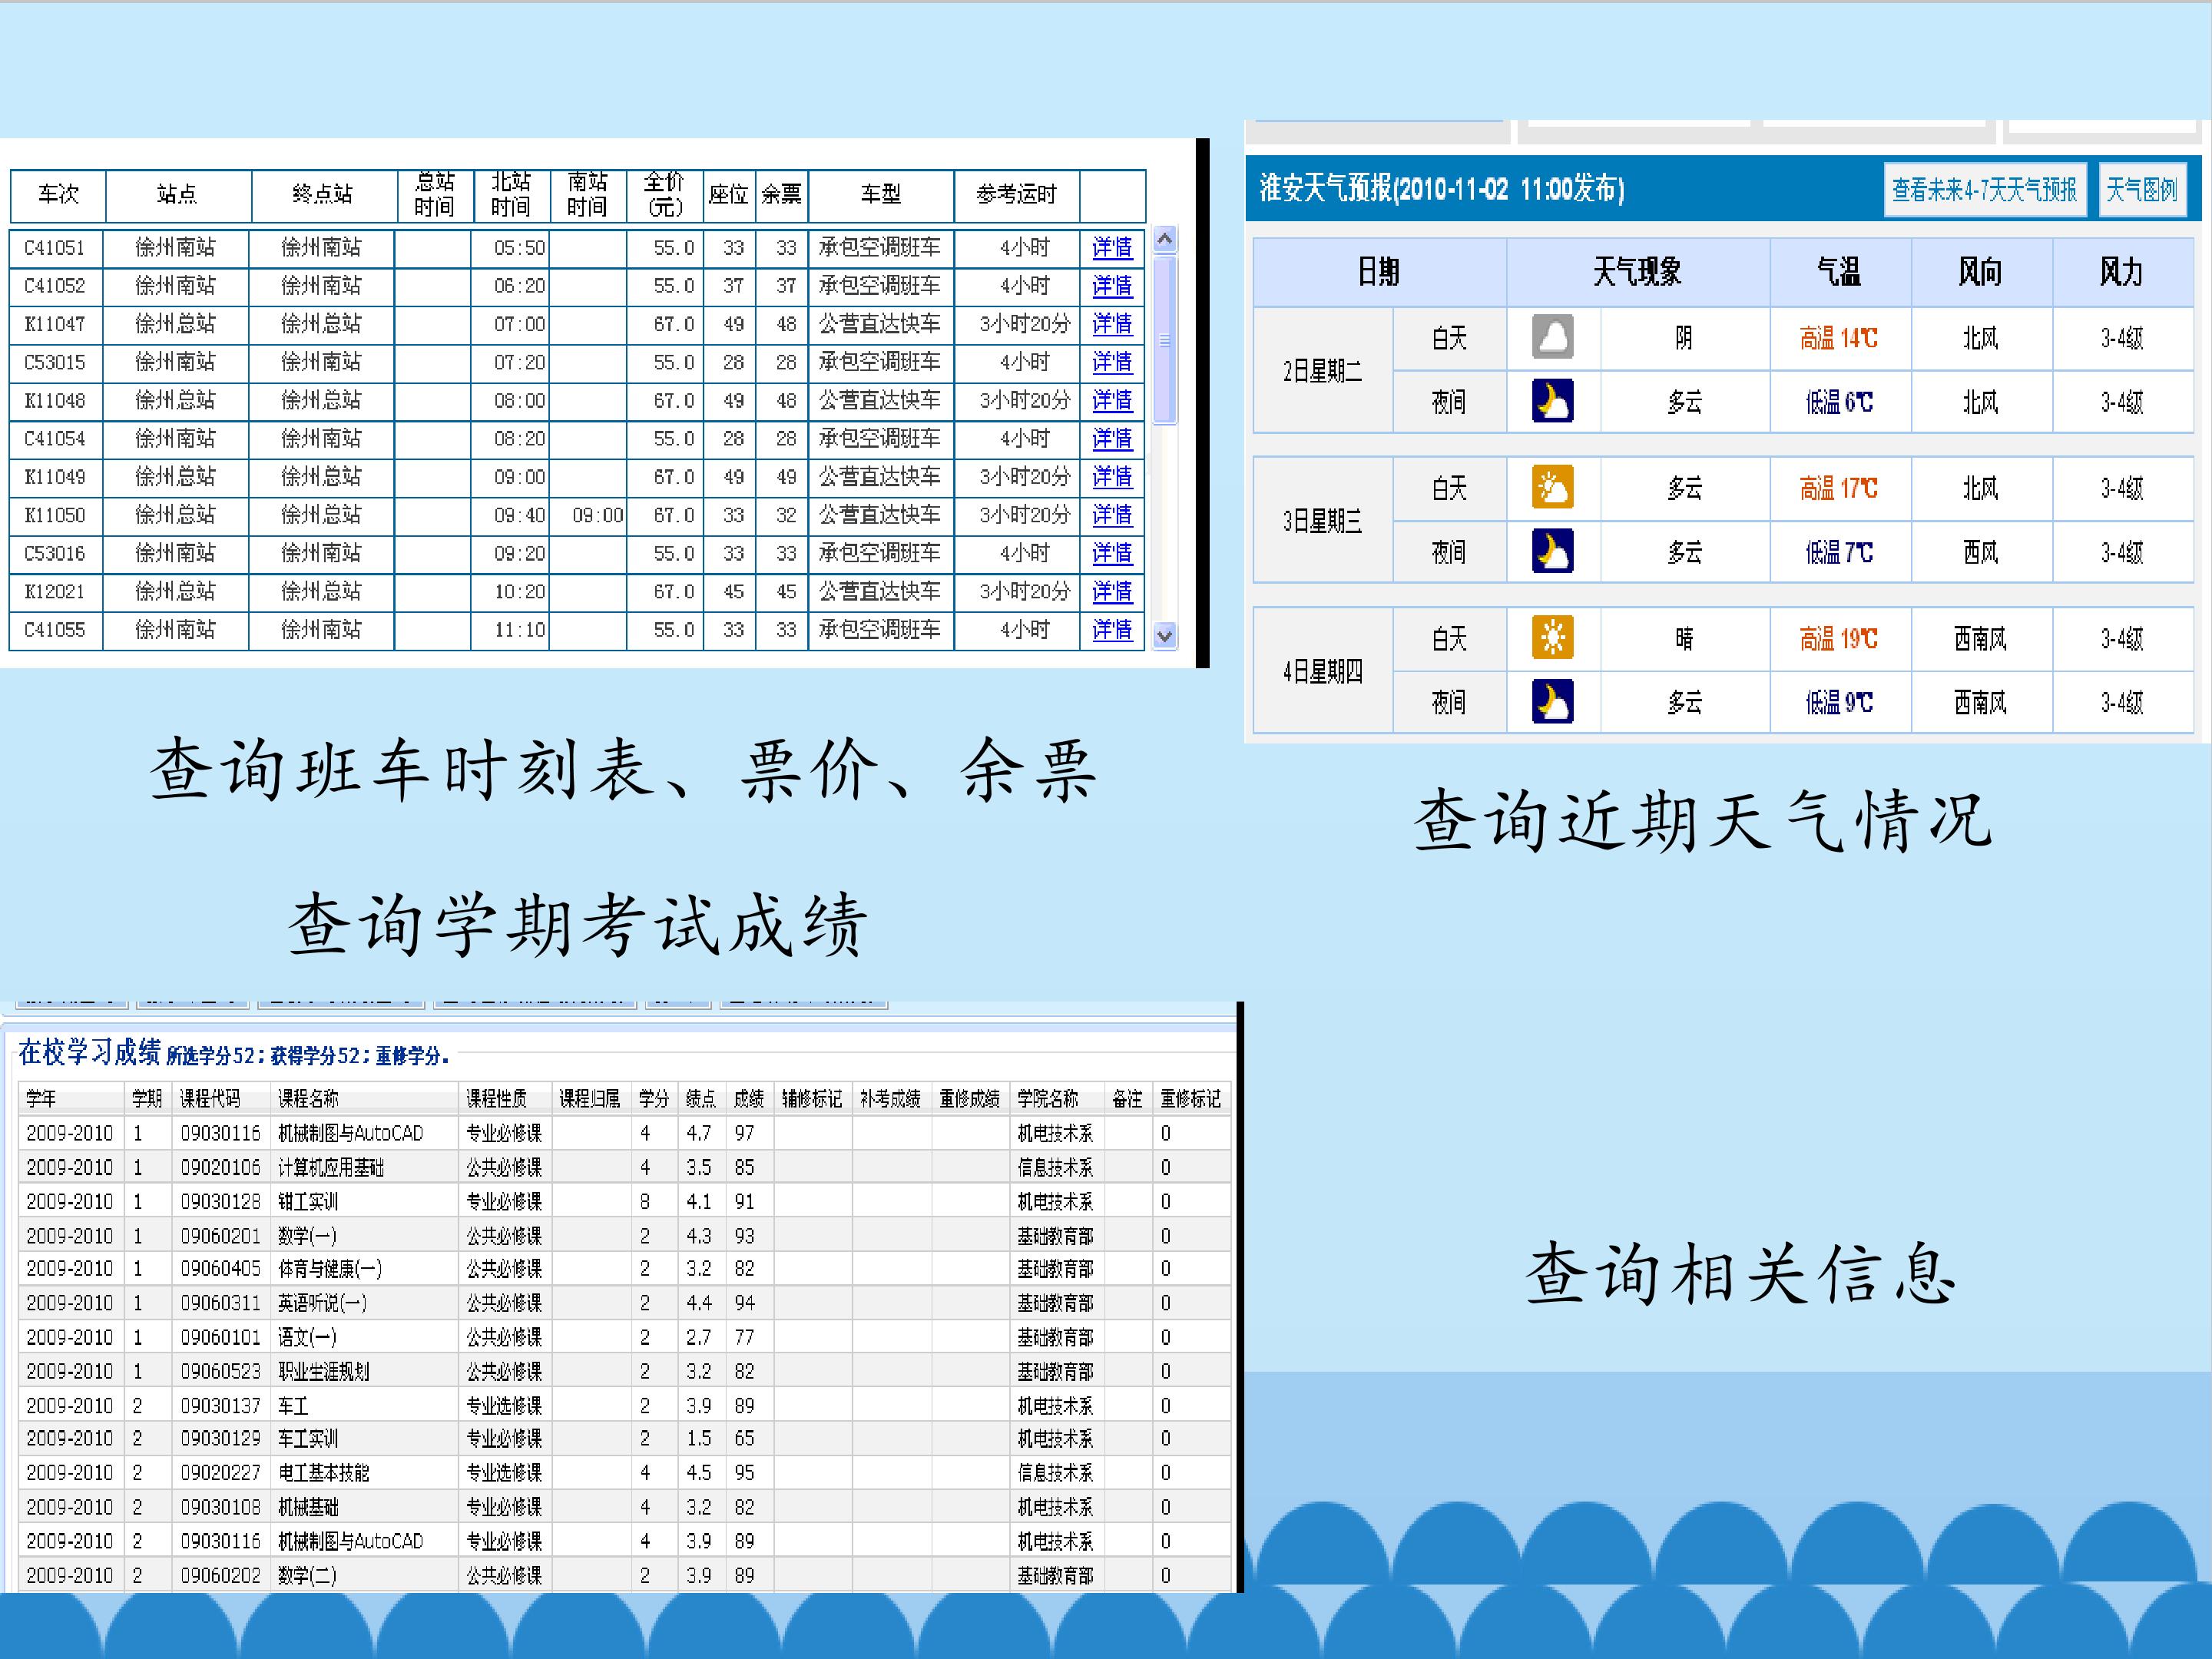Open 详情 link for bus C53015
The height and width of the screenshot is (1659, 2212).
pos(1112,362)
